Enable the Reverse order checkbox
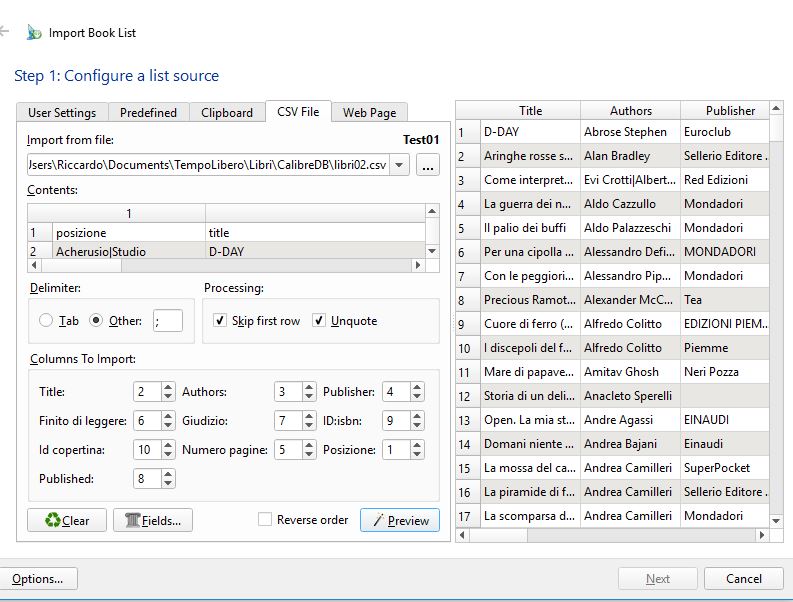Viewport: 793px width, 602px height. click(265, 520)
